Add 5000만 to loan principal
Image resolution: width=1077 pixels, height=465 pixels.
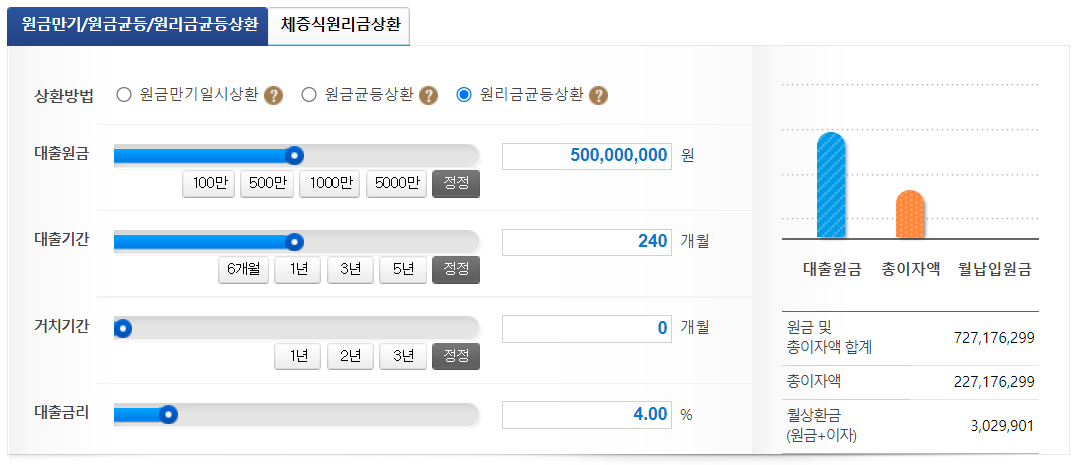point(396,184)
